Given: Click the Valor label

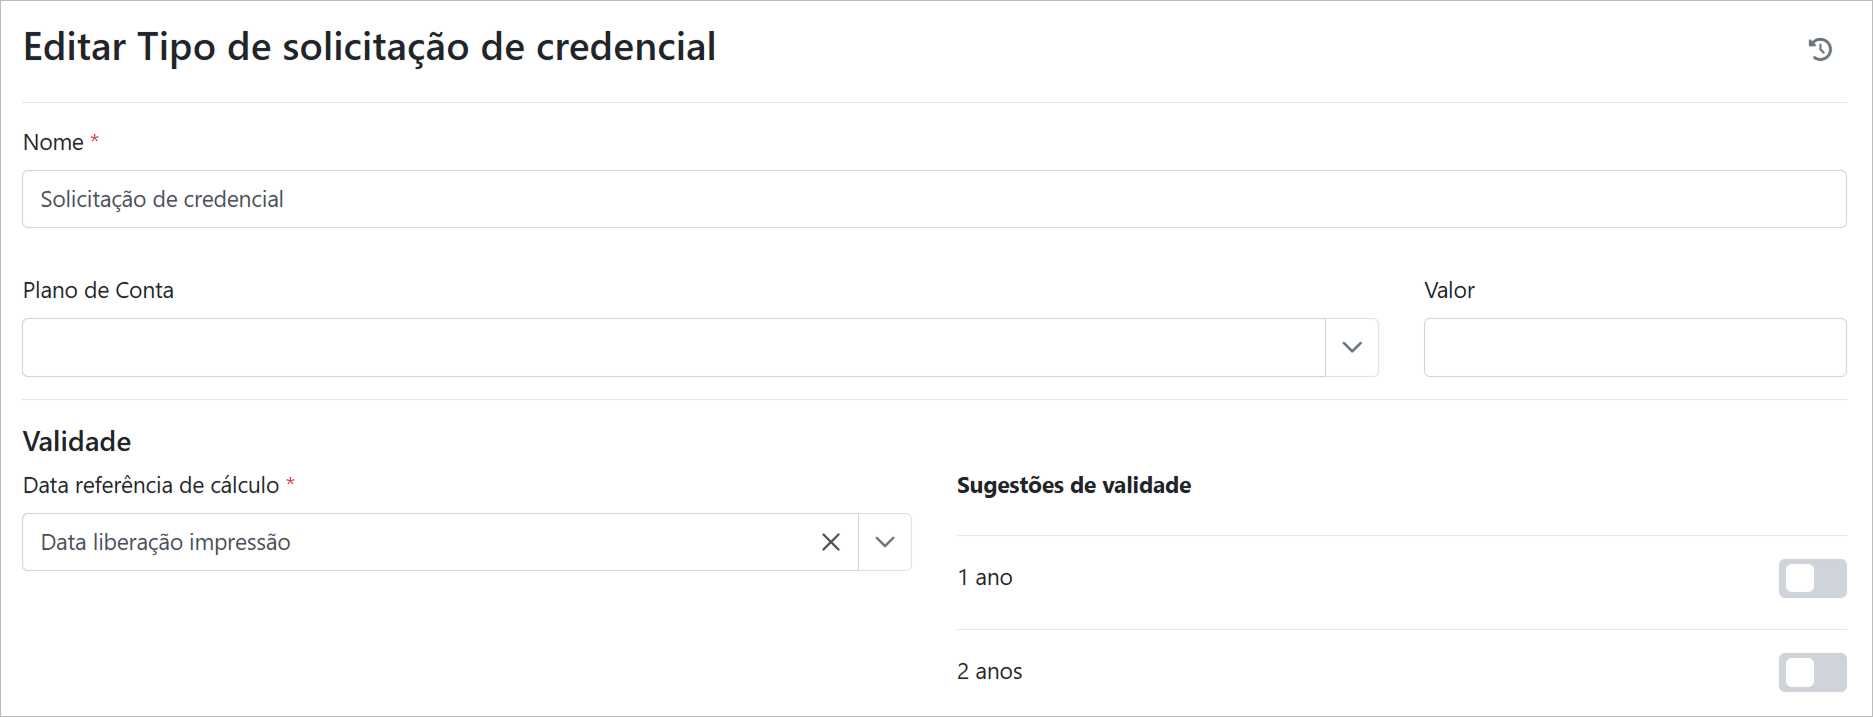Looking at the screenshot, I should coord(1449,290).
